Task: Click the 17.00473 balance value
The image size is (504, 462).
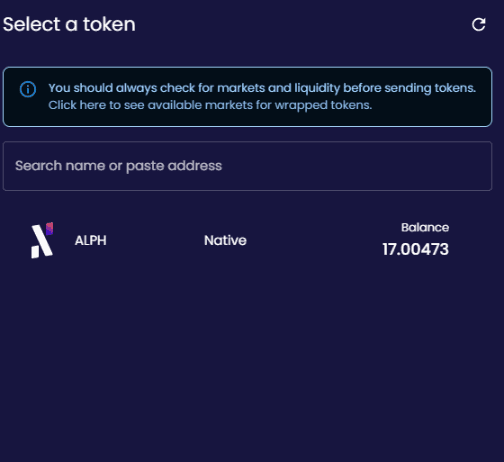Action: [416, 249]
